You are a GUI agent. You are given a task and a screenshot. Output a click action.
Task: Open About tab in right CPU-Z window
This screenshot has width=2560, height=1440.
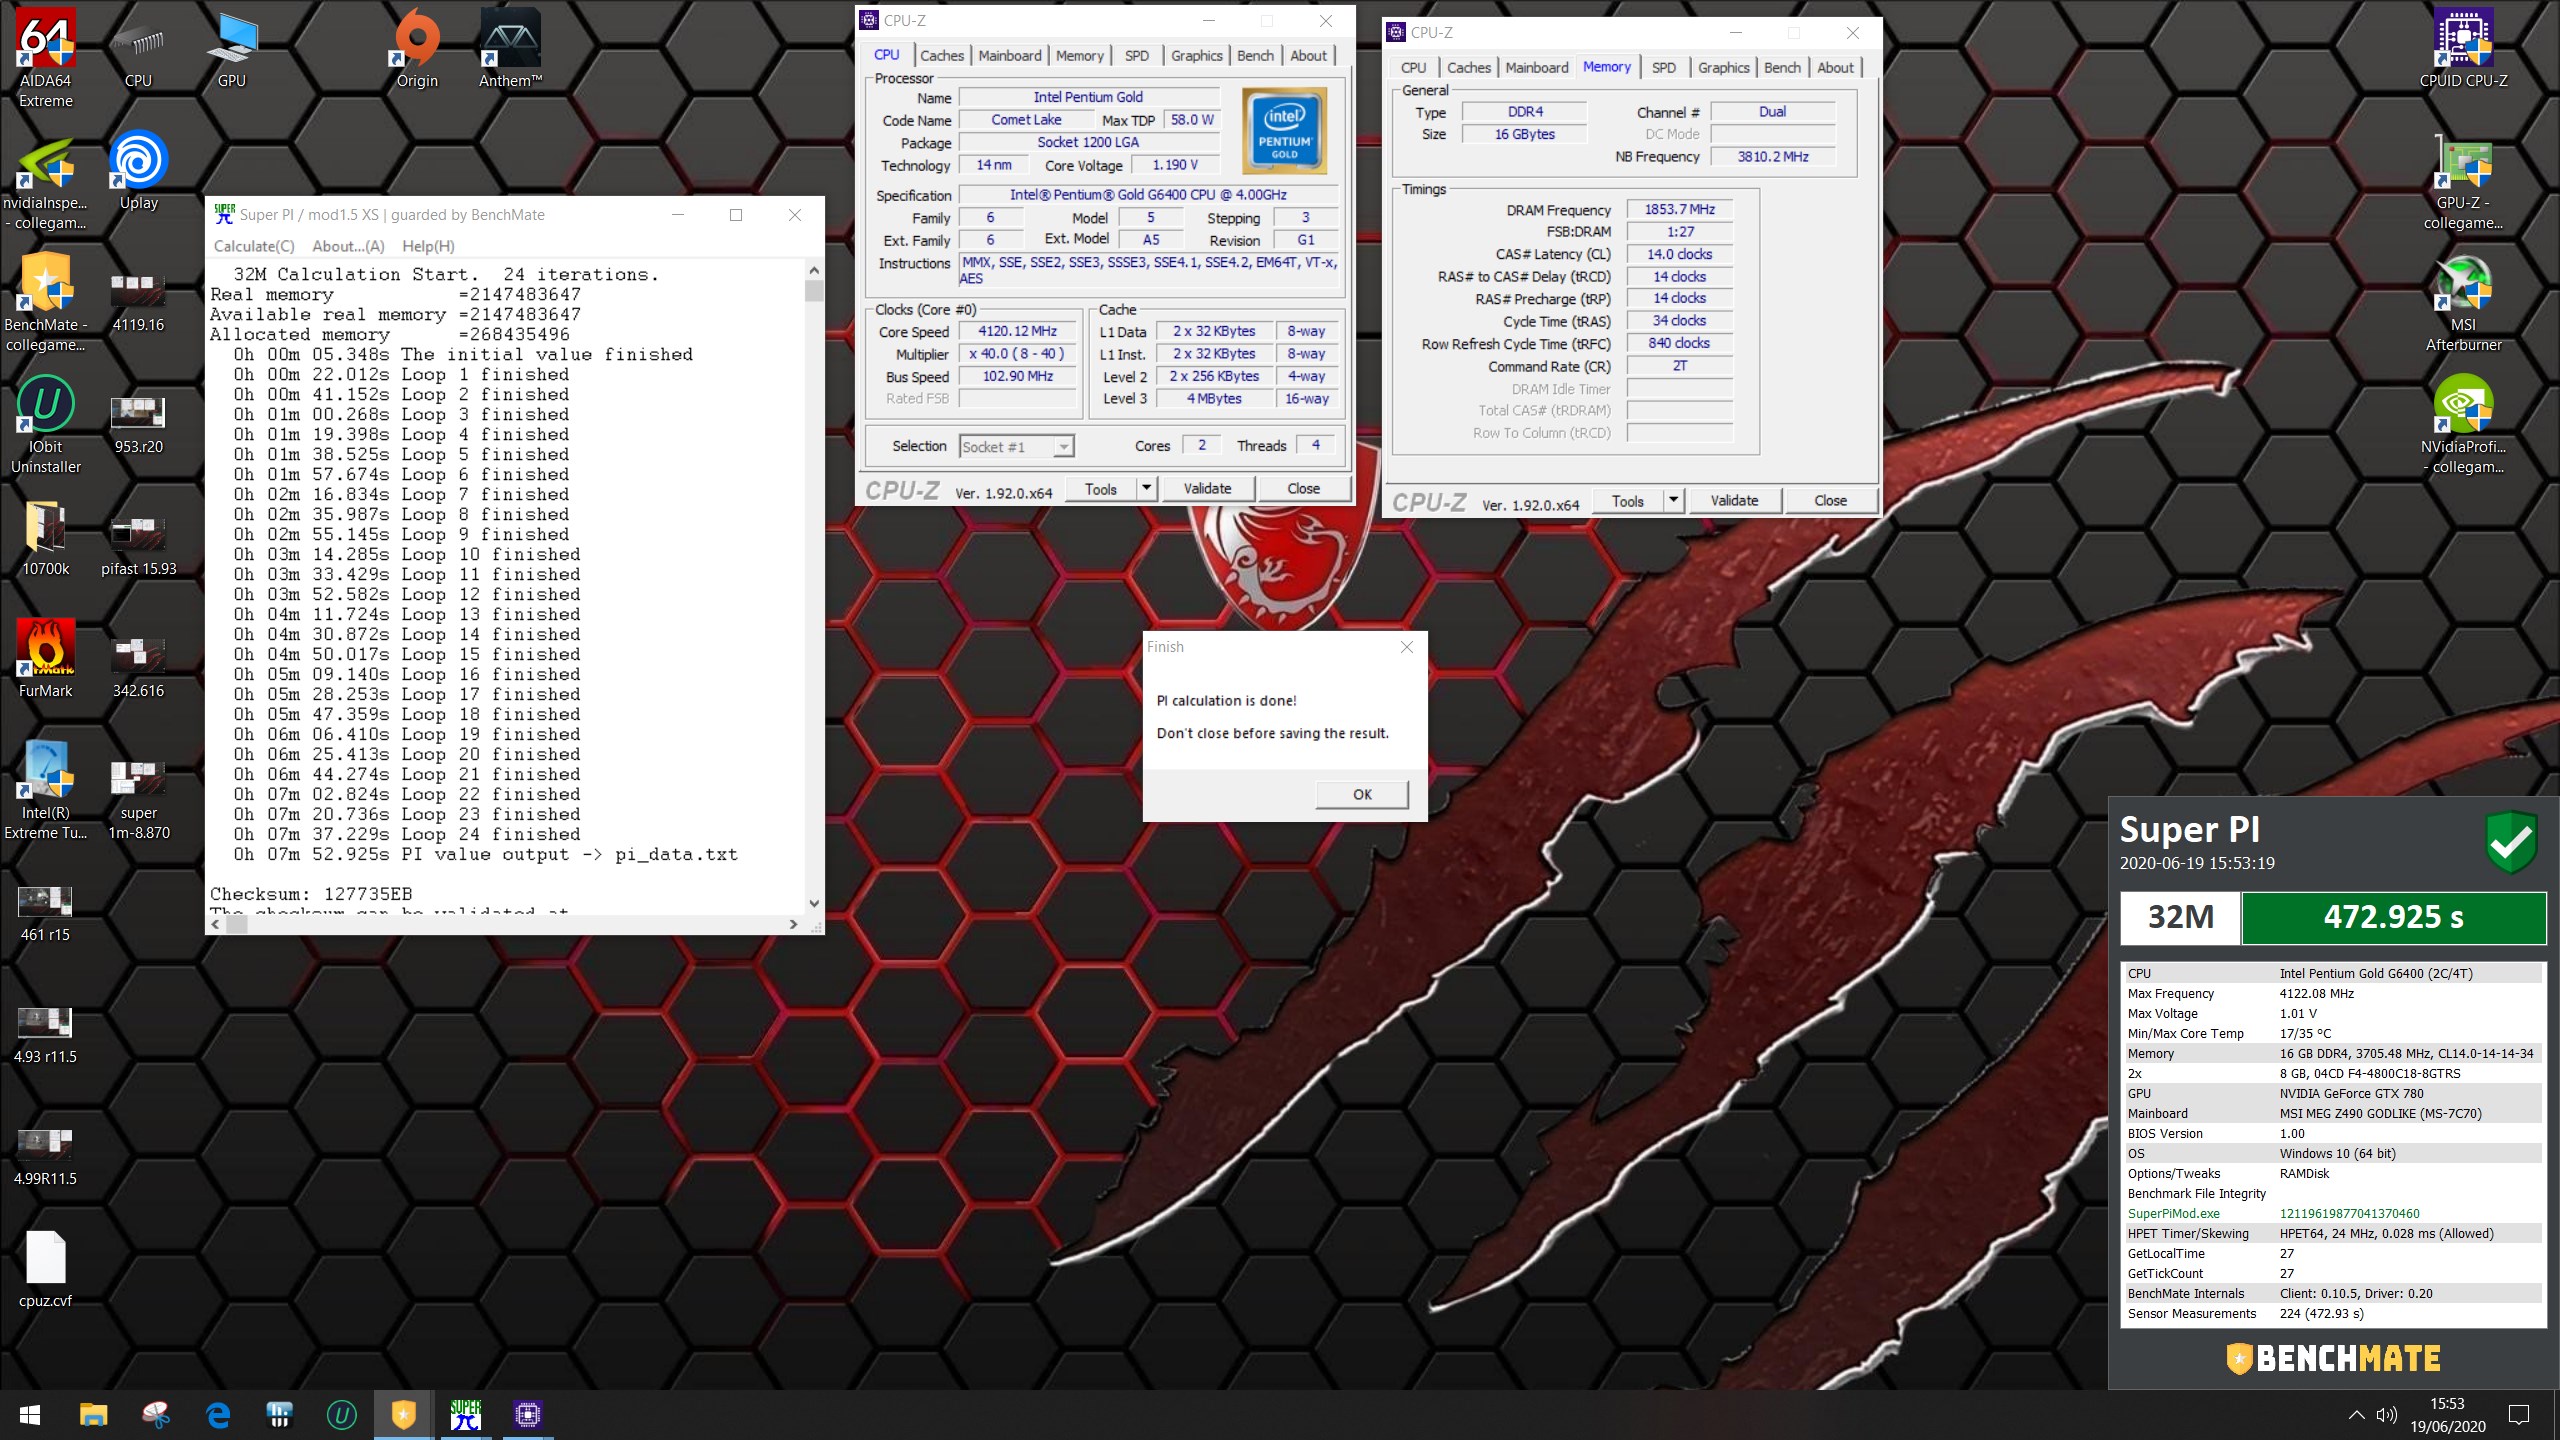[x=1835, y=68]
